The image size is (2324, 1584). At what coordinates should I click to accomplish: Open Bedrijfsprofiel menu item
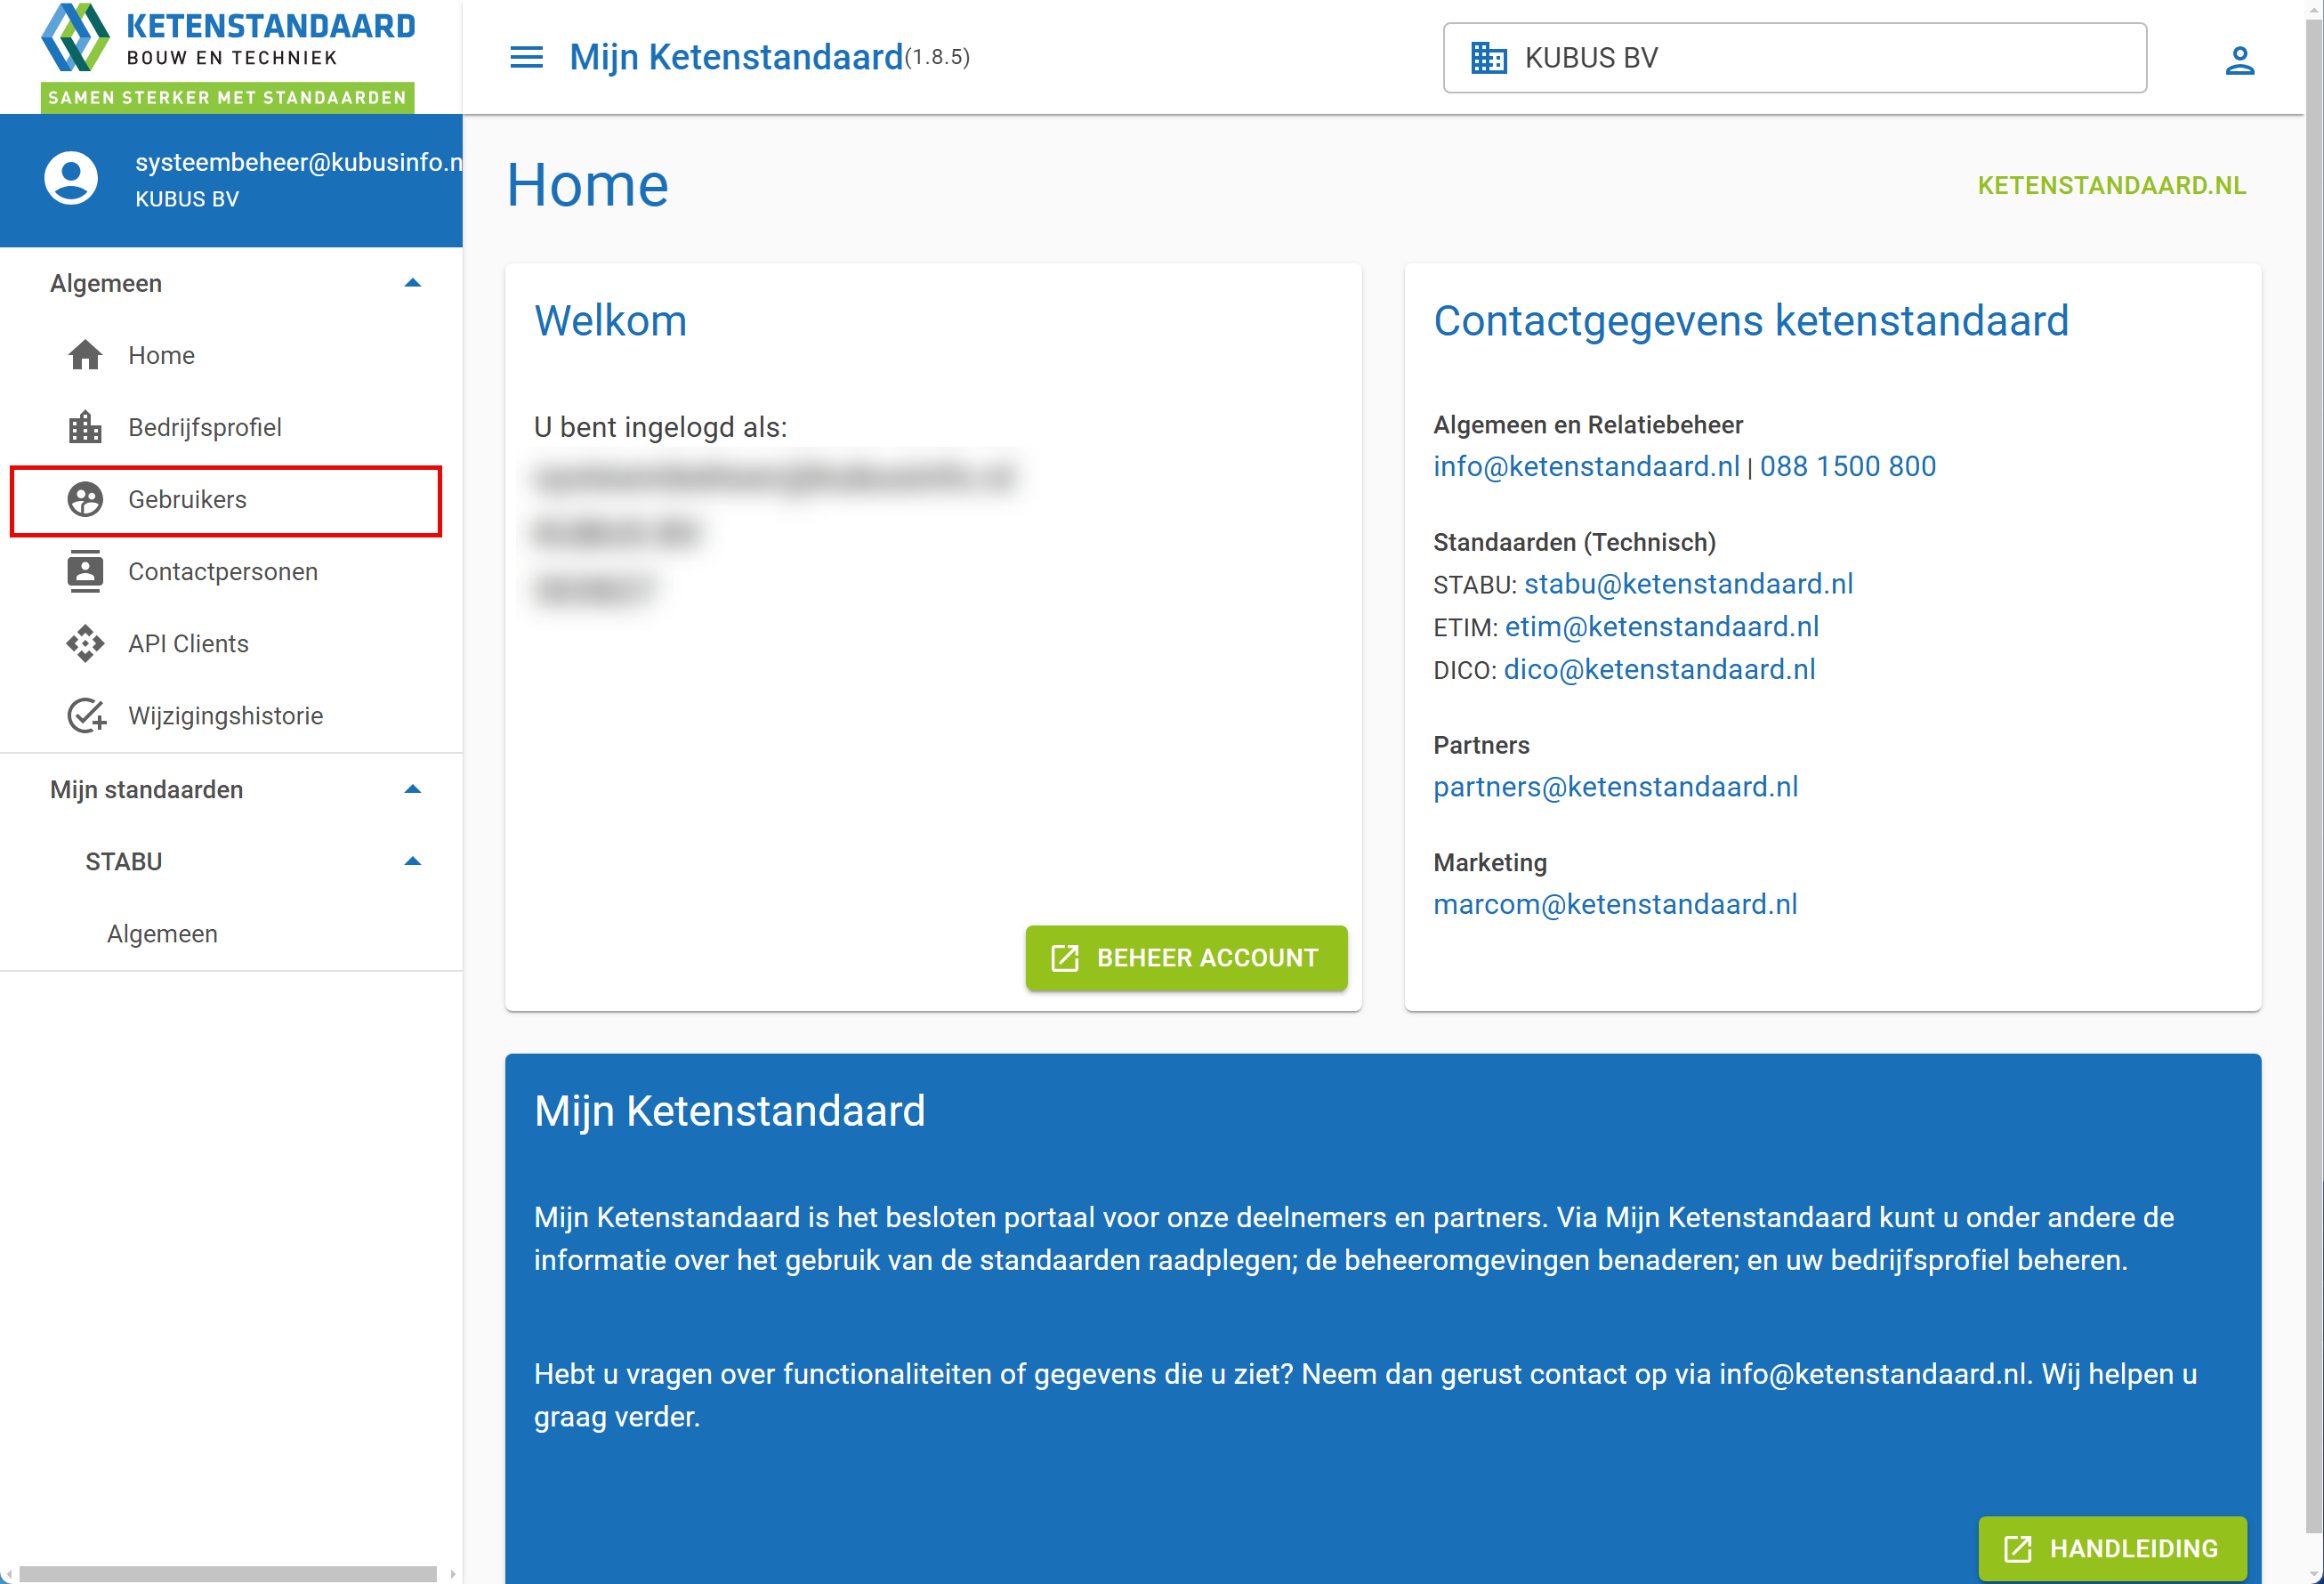(x=231, y=427)
